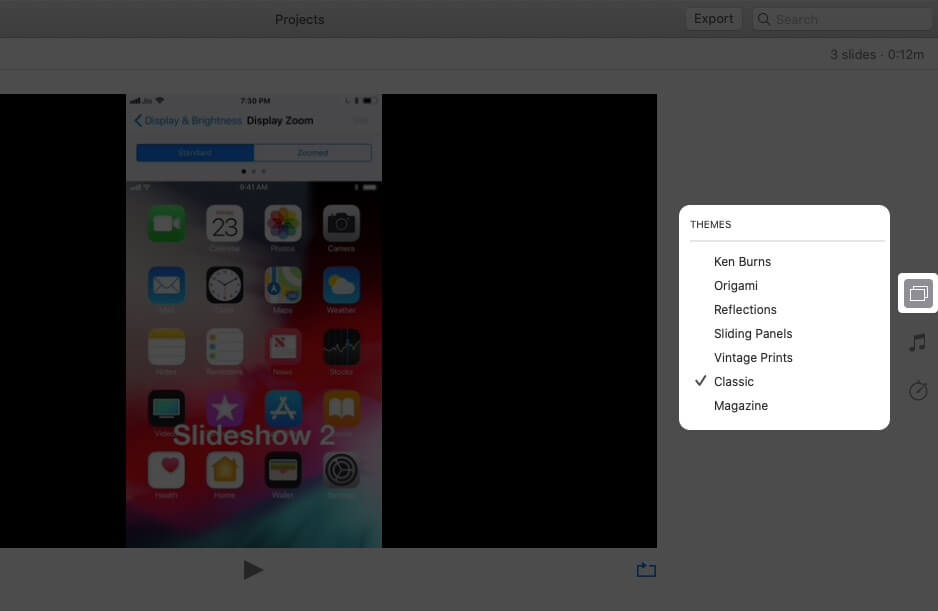
Task: Open the Themes panel icon
Action: (x=918, y=293)
